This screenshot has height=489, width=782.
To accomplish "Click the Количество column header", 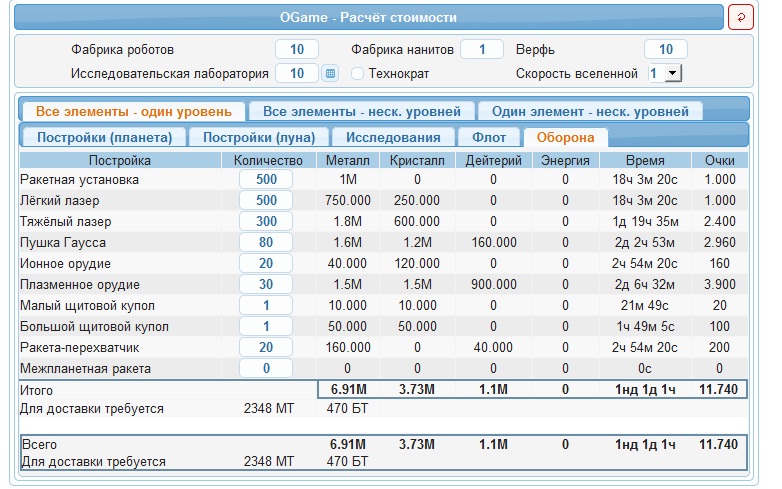I will tap(268, 161).
